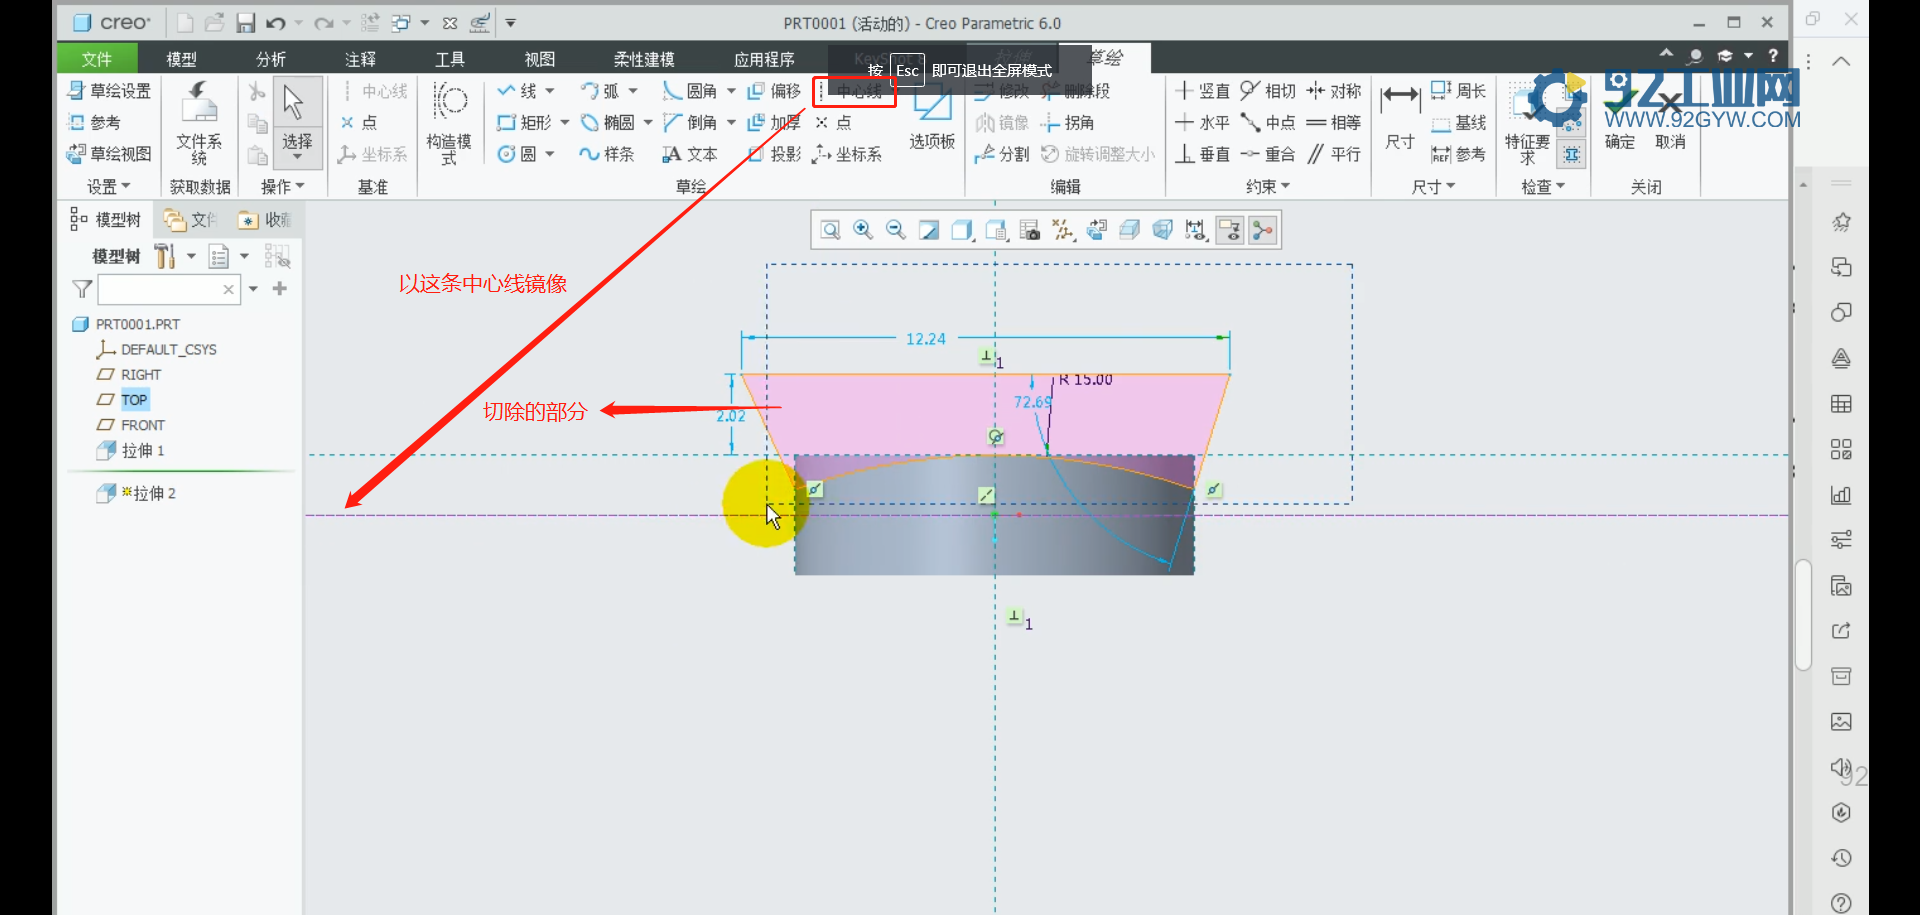Click the Dimension (尺寸) tool
Image resolution: width=1920 pixels, height=915 pixels.
[1400, 116]
